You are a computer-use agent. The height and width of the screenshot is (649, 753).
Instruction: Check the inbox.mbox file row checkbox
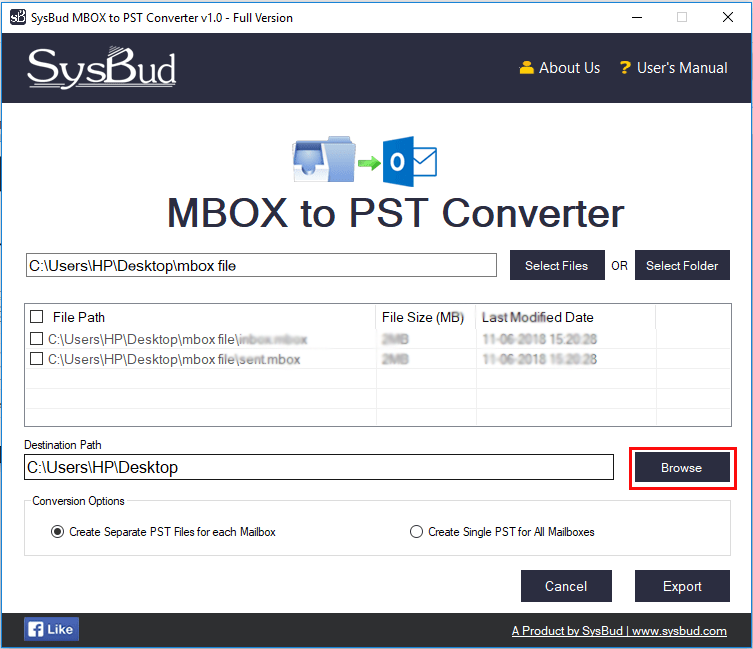click(x=36, y=339)
